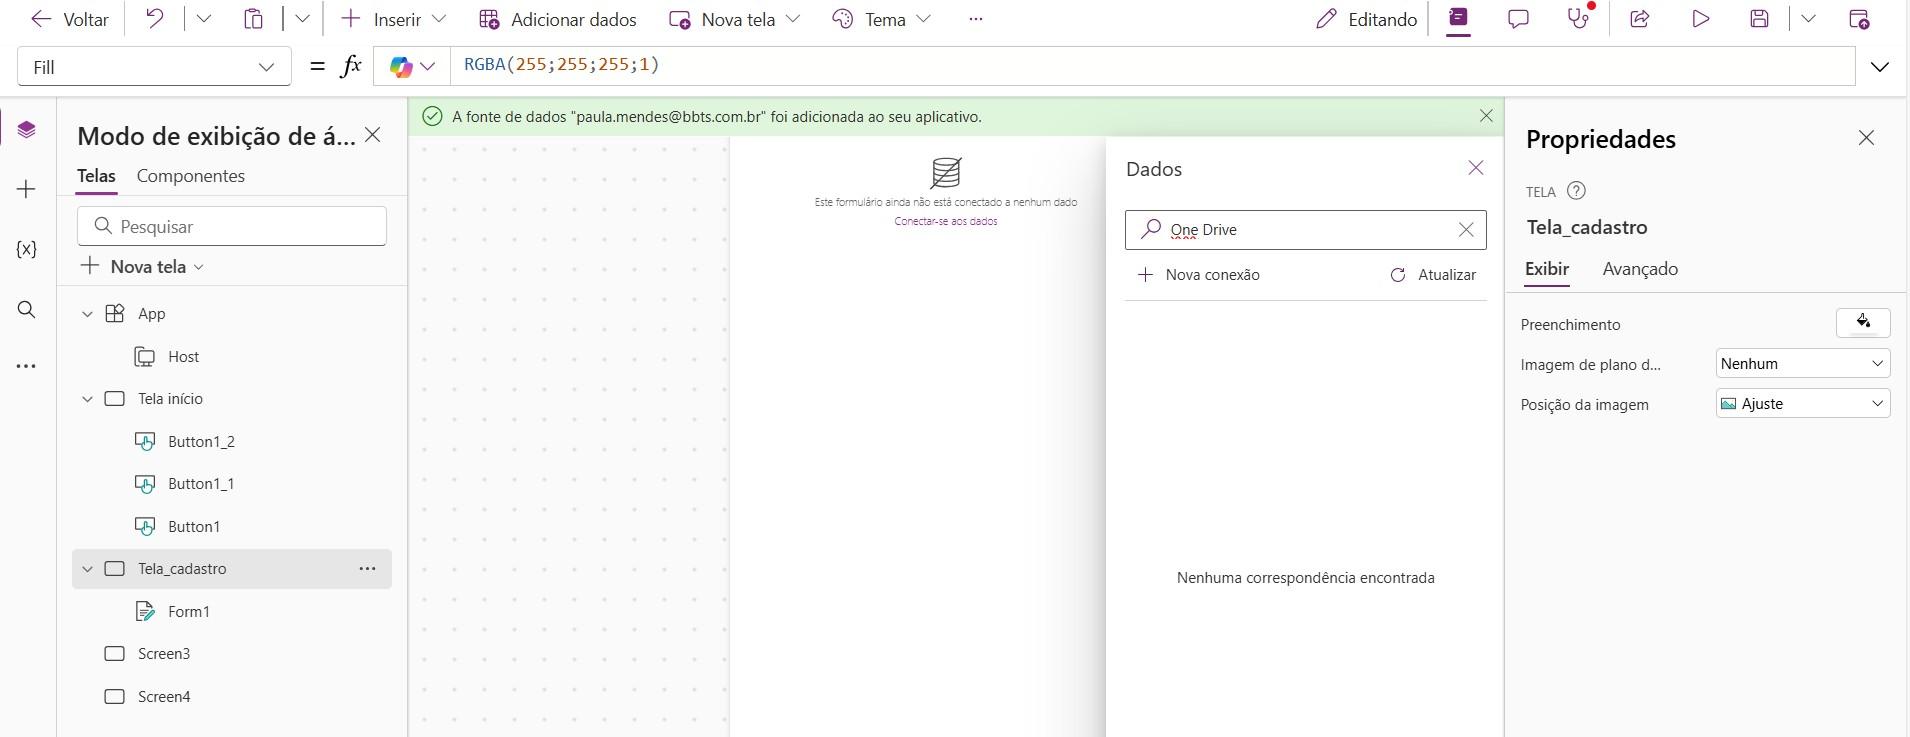Screen dimensions: 1910x737
Task: Select Form1 in the tree
Action: 189,612
